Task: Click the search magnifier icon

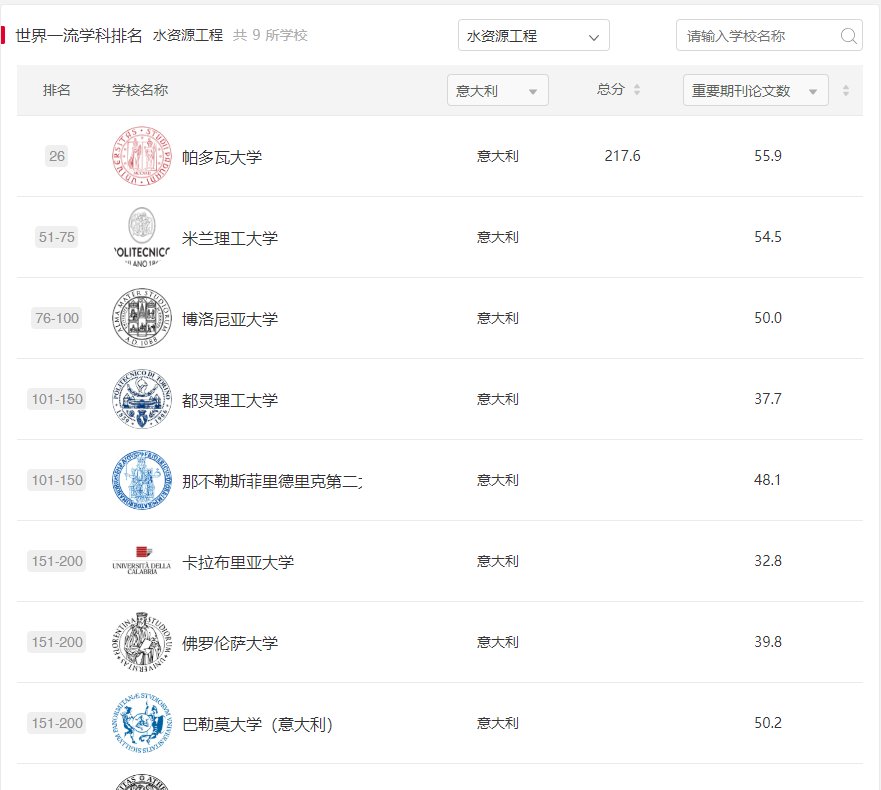Action: pyautogui.click(x=848, y=35)
